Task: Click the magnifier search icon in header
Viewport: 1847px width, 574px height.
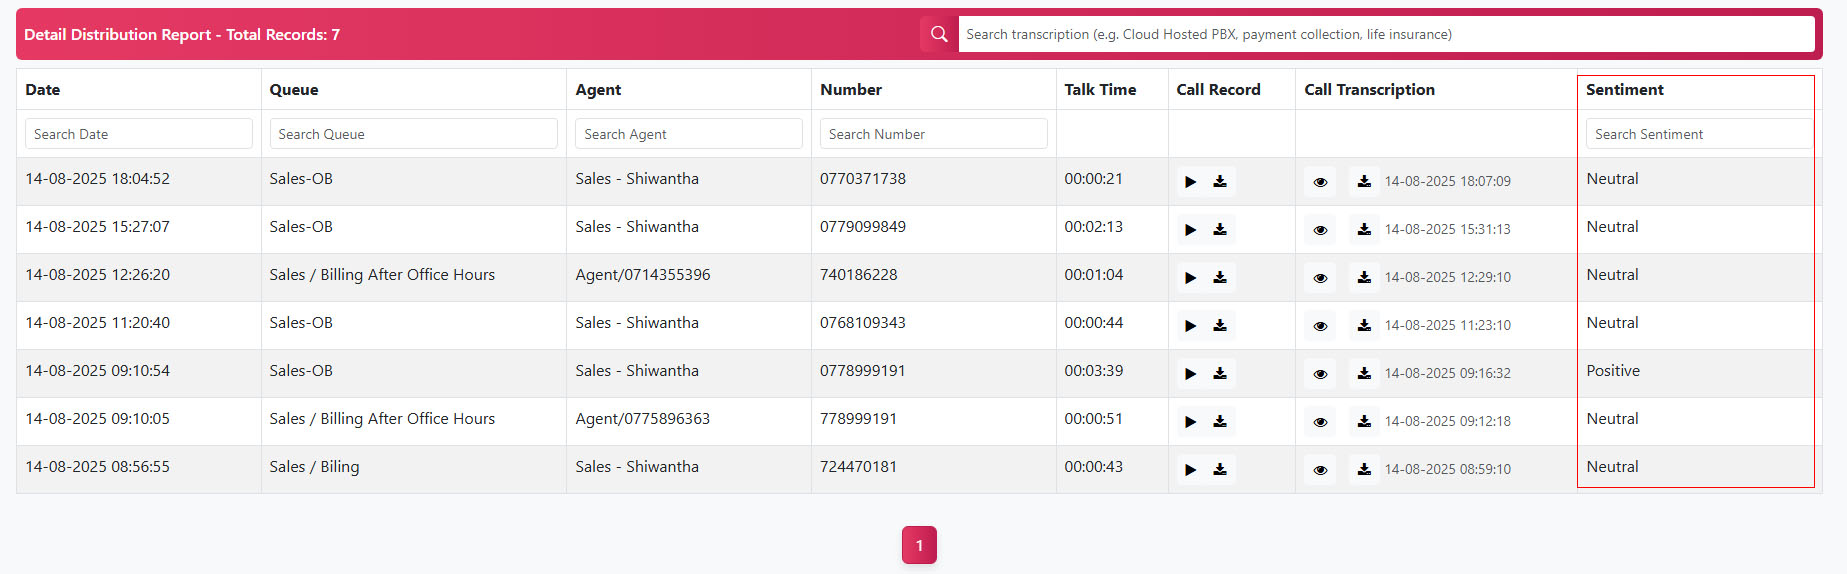Action: click(x=938, y=34)
